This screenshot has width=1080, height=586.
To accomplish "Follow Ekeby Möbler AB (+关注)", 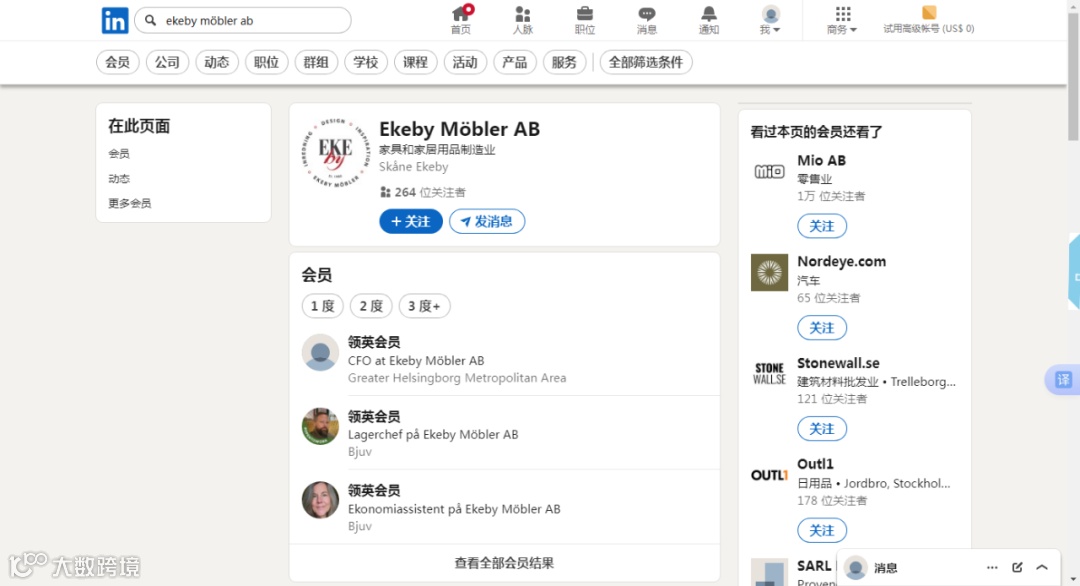I will pos(411,221).
